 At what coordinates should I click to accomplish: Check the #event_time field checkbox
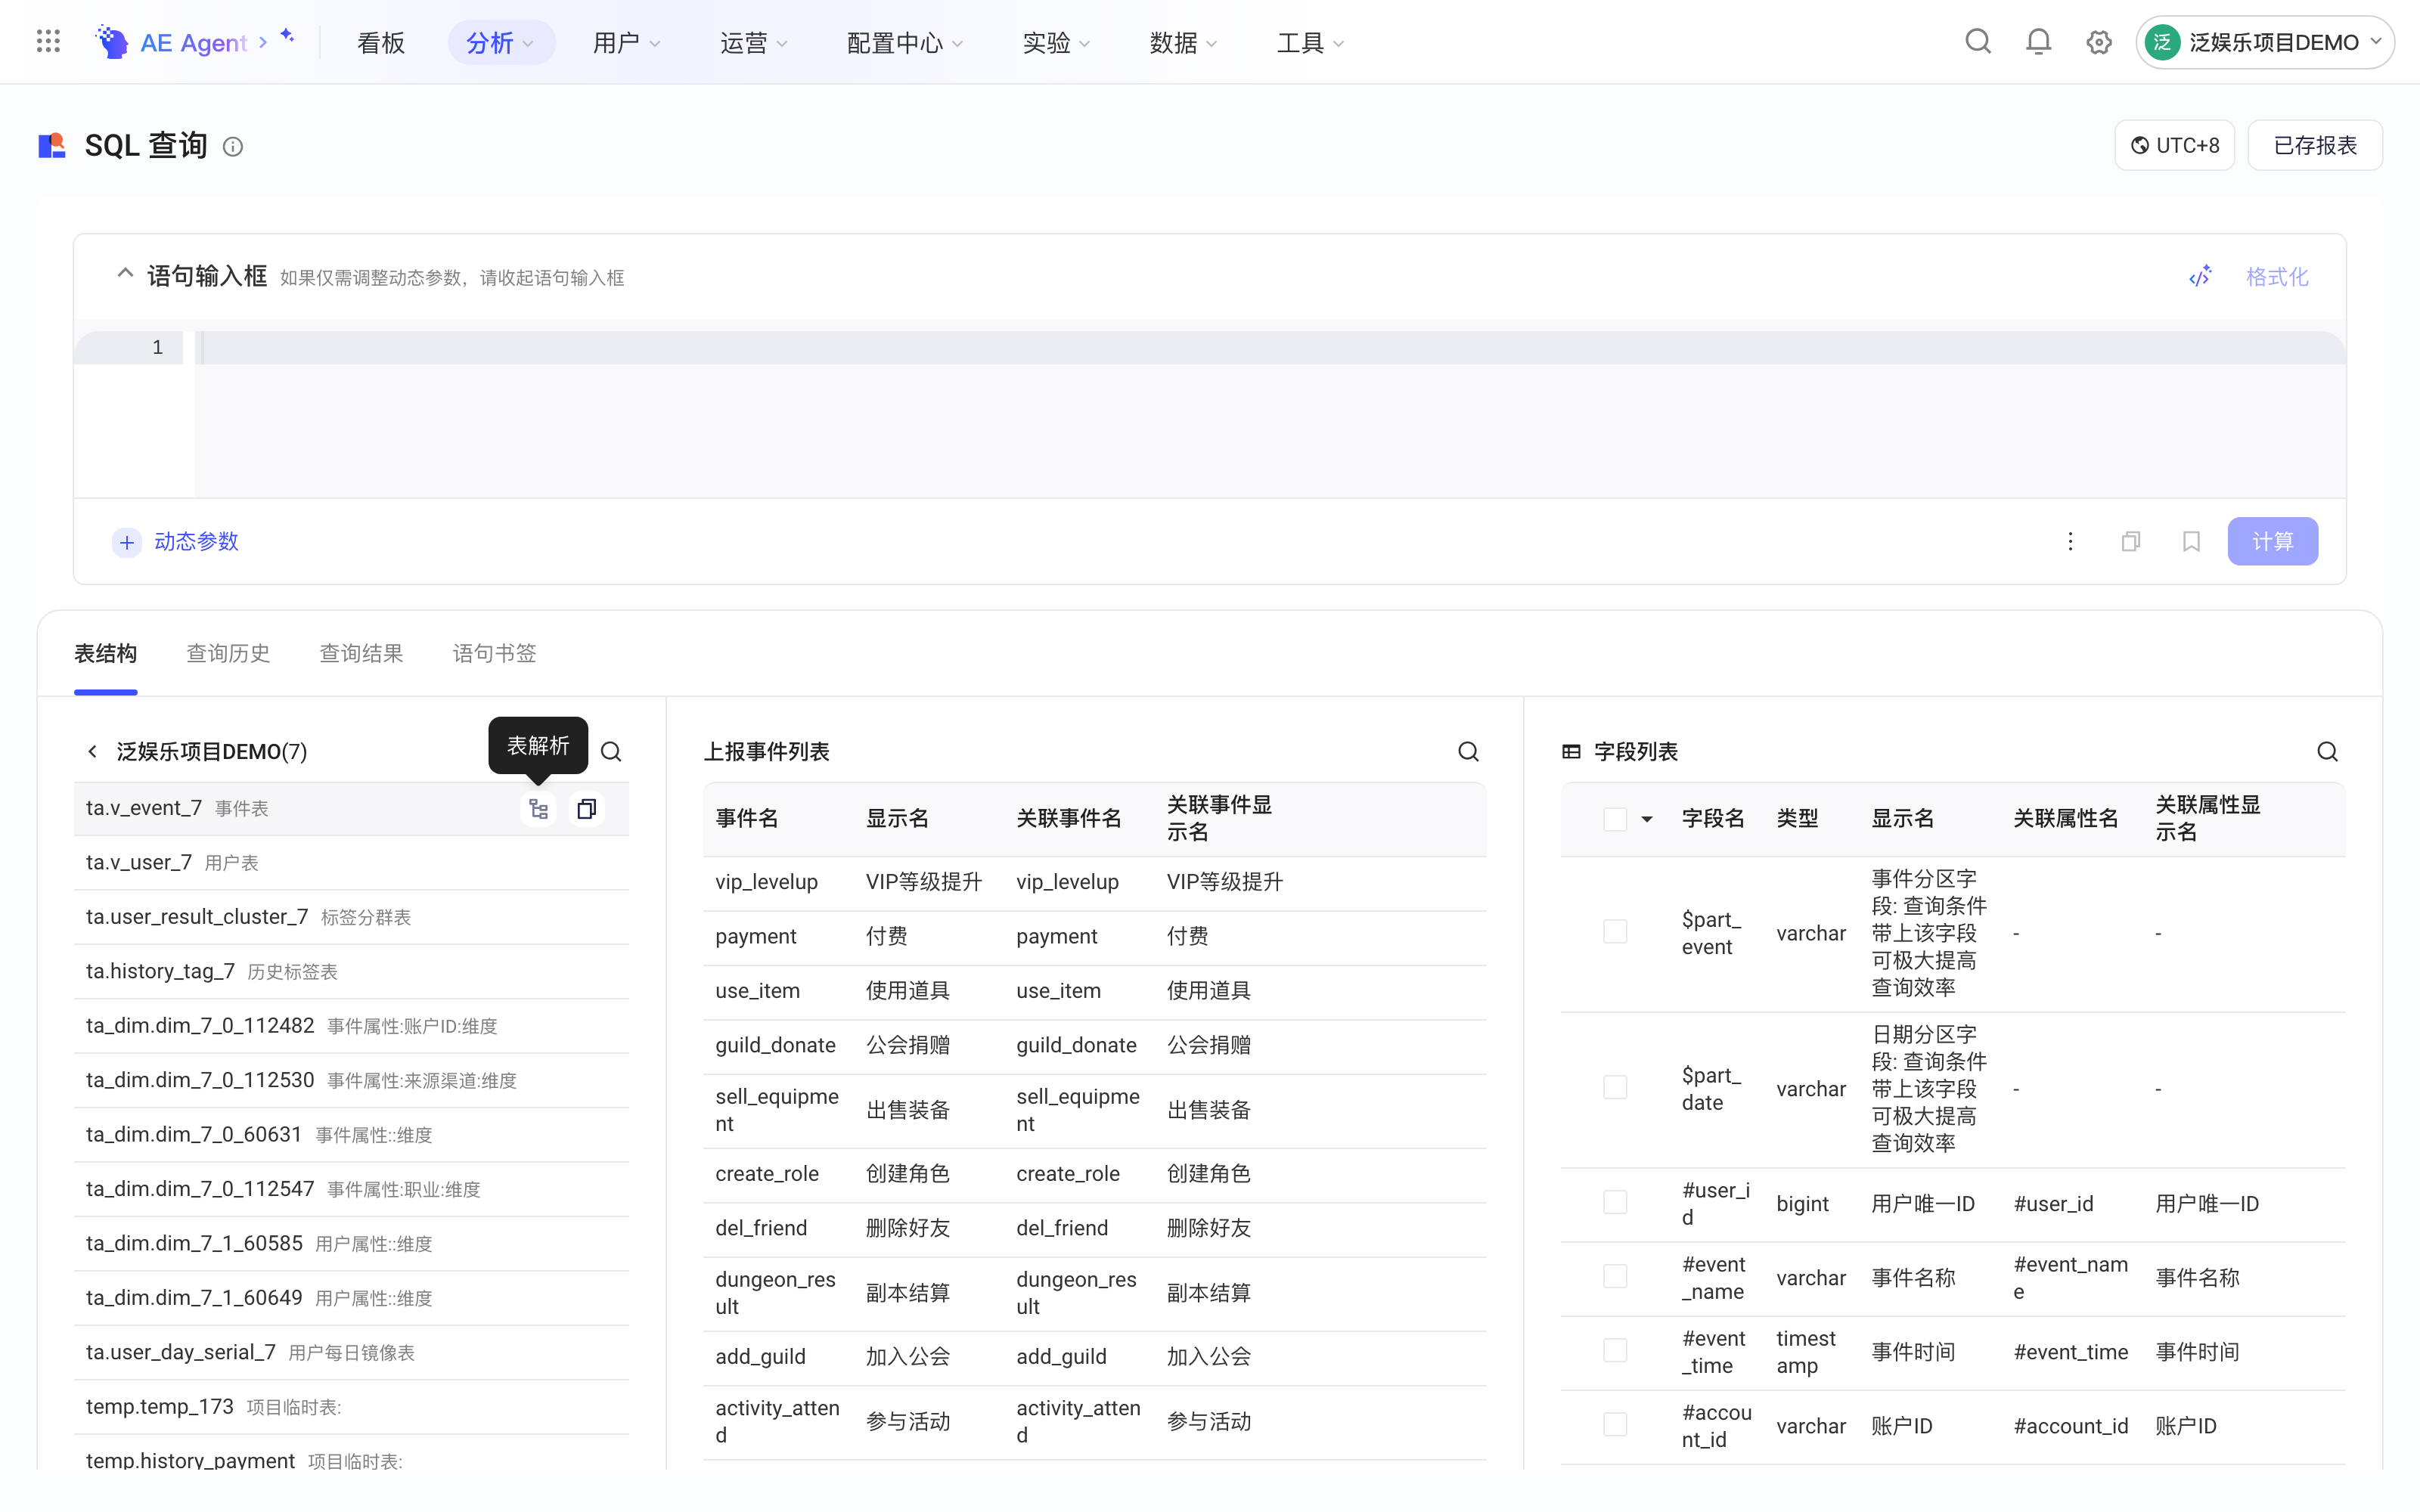[x=1615, y=1351]
